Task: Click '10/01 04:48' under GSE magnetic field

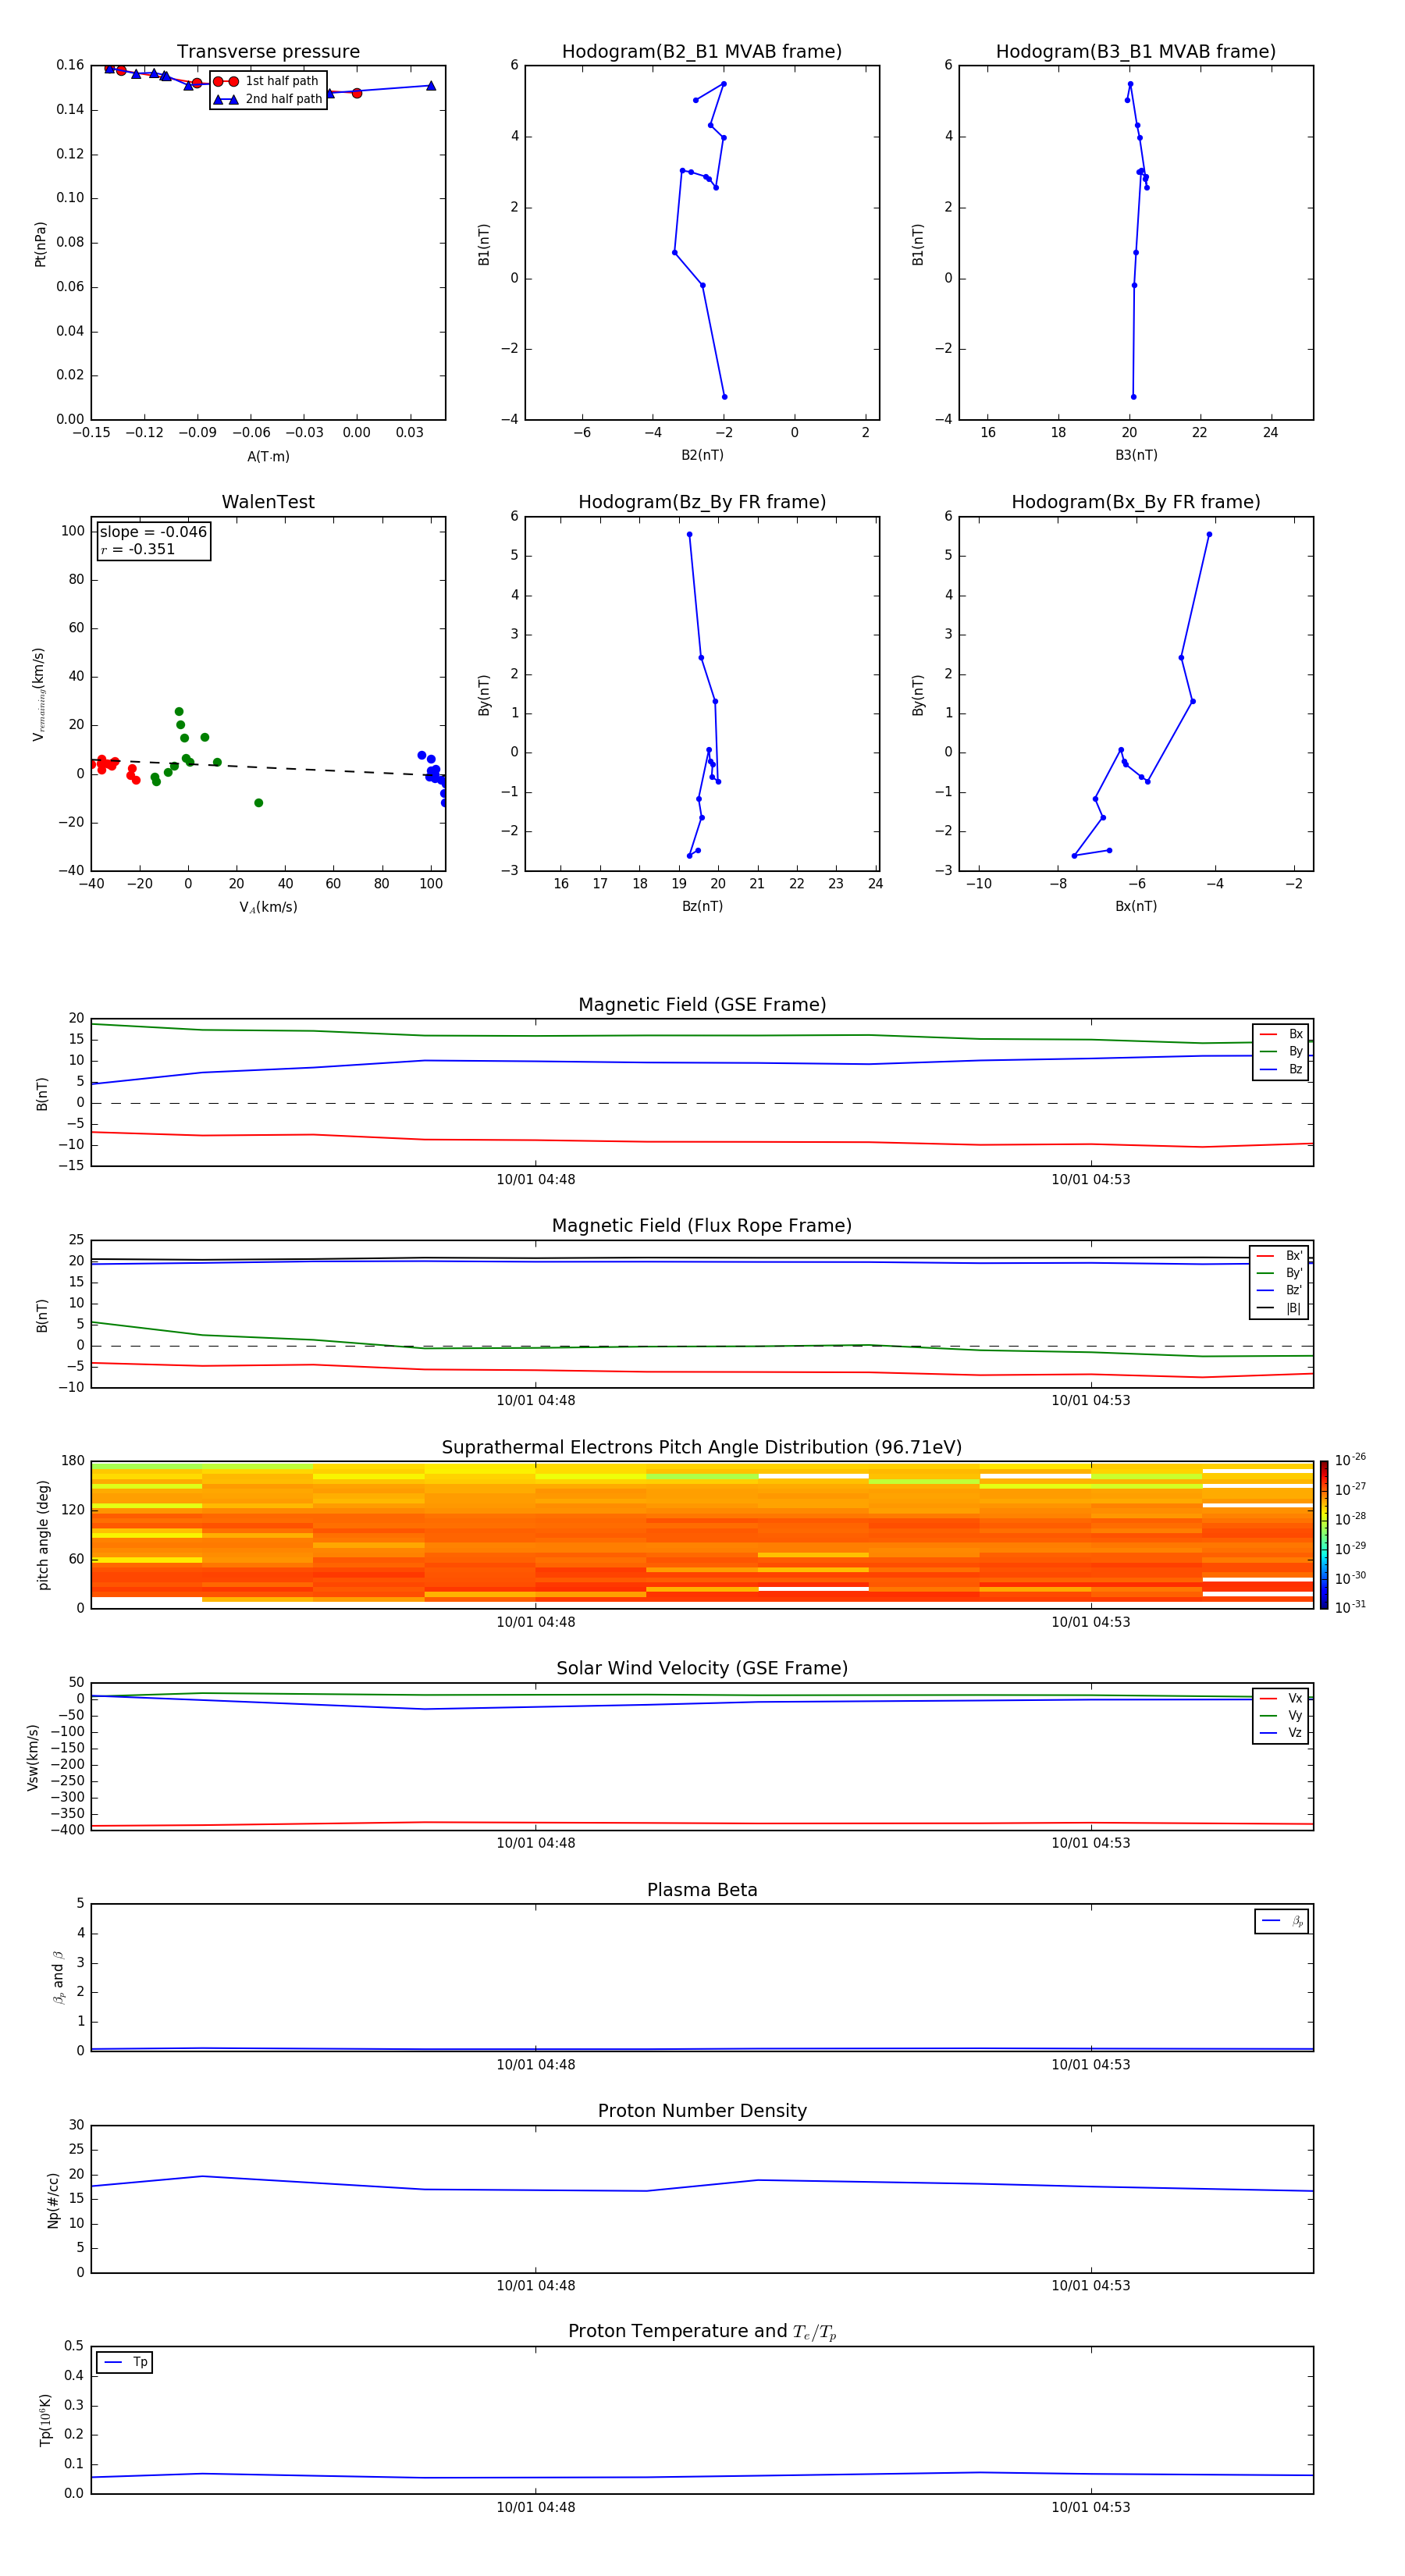Action: [x=536, y=1180]
